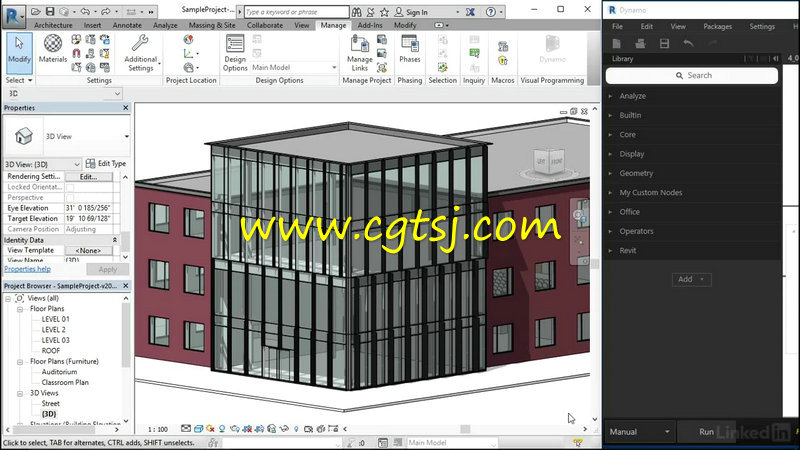Open the Select panel dropdown
Viewport: 800px width, 450px height.
click(x=19, y=81)
